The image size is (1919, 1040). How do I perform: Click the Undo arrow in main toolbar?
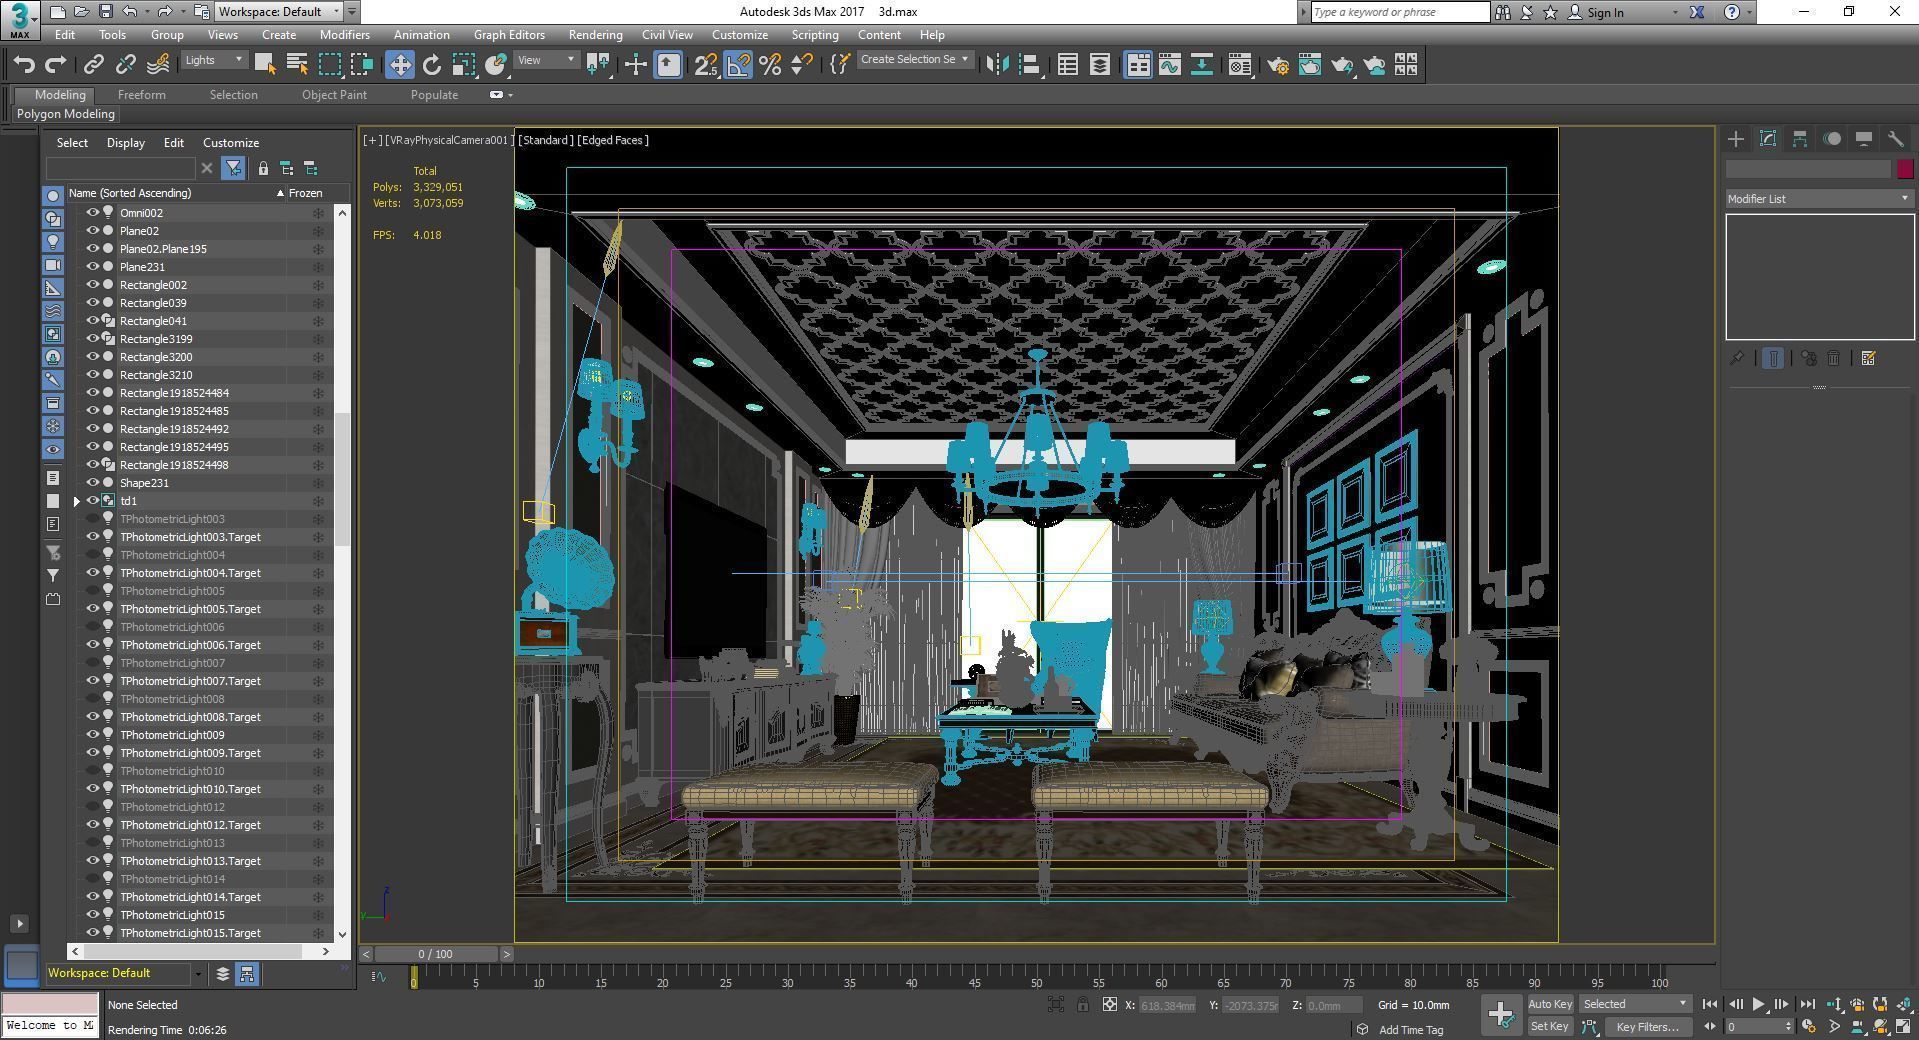(24, 65)
